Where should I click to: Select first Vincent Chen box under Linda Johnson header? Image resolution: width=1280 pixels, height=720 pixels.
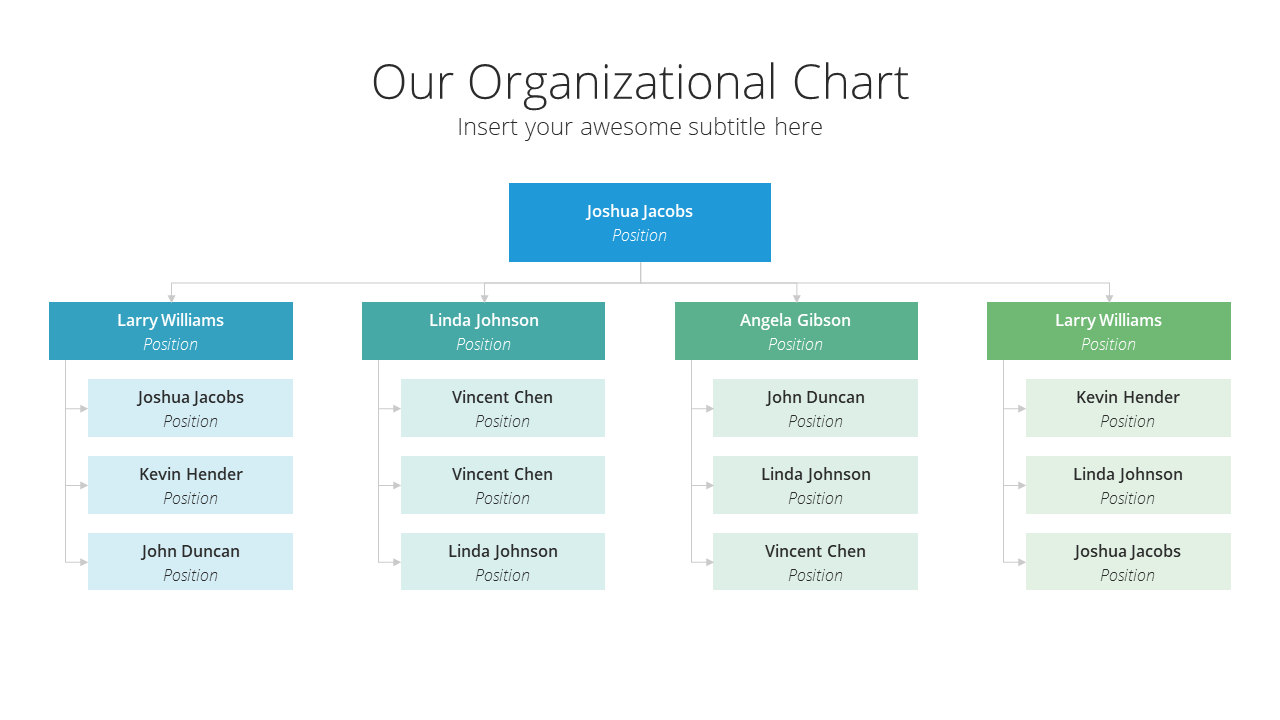tap(503, 408)
